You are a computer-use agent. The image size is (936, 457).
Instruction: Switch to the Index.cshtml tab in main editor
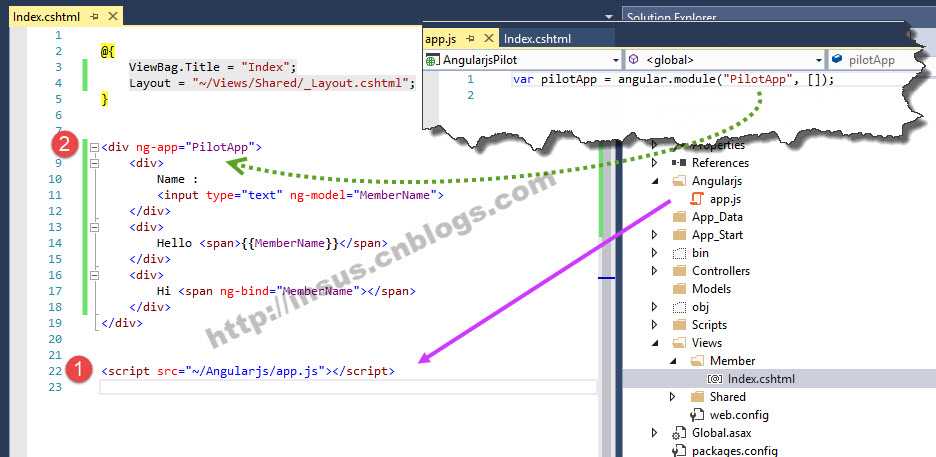pos(46,17)
